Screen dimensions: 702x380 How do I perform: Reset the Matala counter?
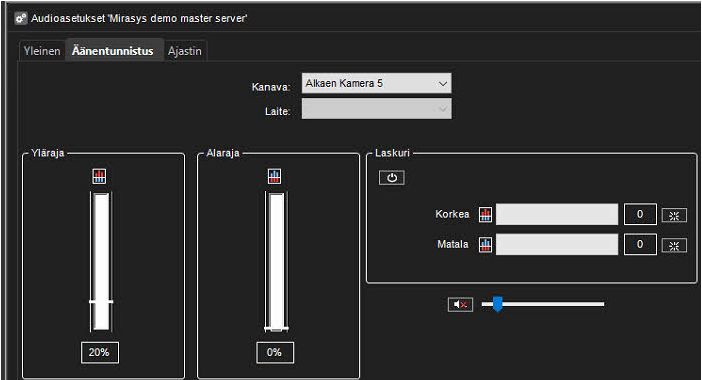click(x=674, y=246)
